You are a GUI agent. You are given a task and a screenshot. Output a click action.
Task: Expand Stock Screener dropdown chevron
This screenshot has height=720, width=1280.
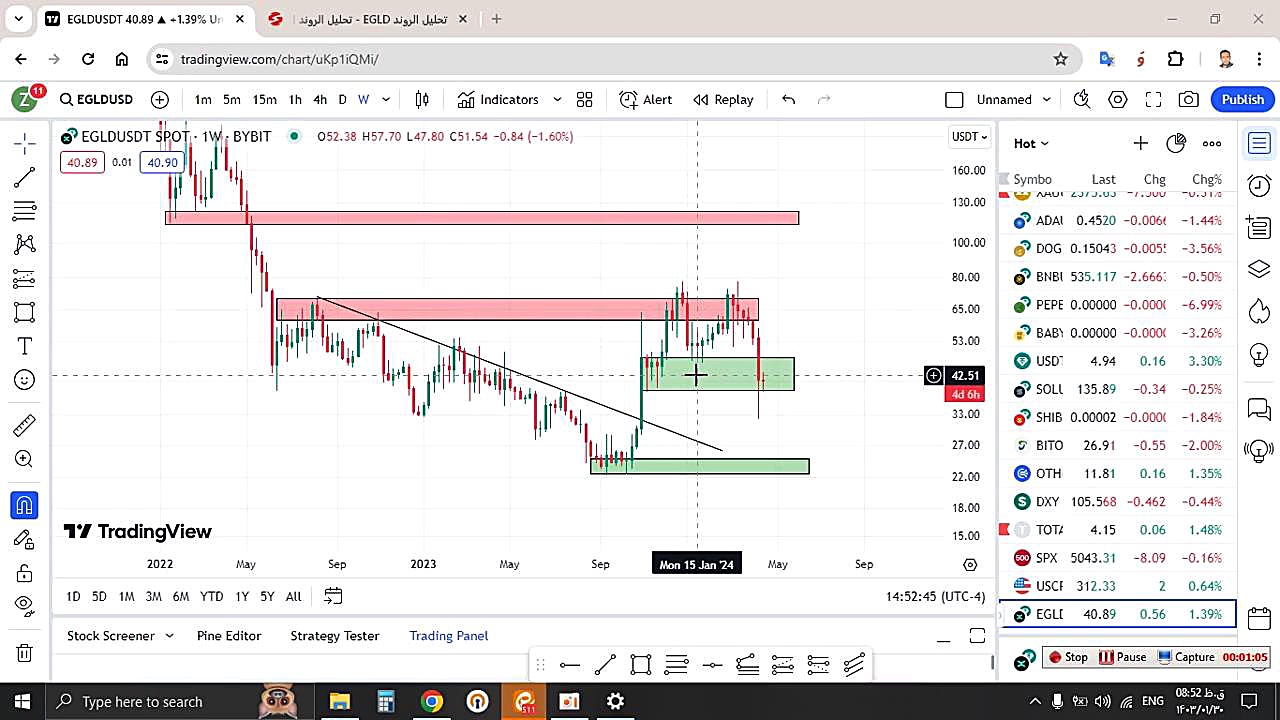[x=169, y=635]
